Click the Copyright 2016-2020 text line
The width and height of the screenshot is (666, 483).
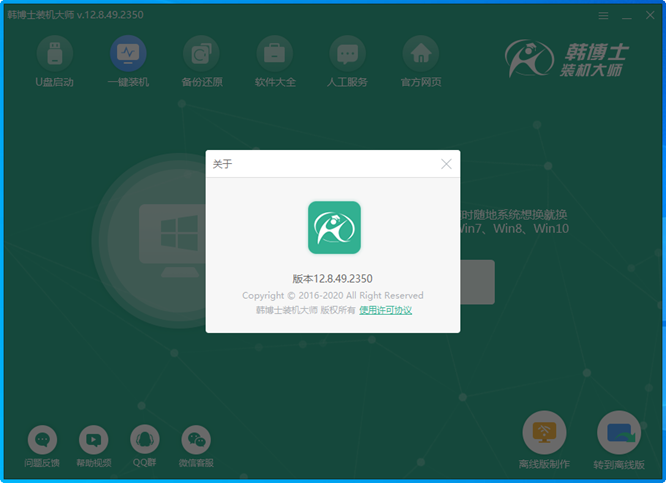pos(333,295)
